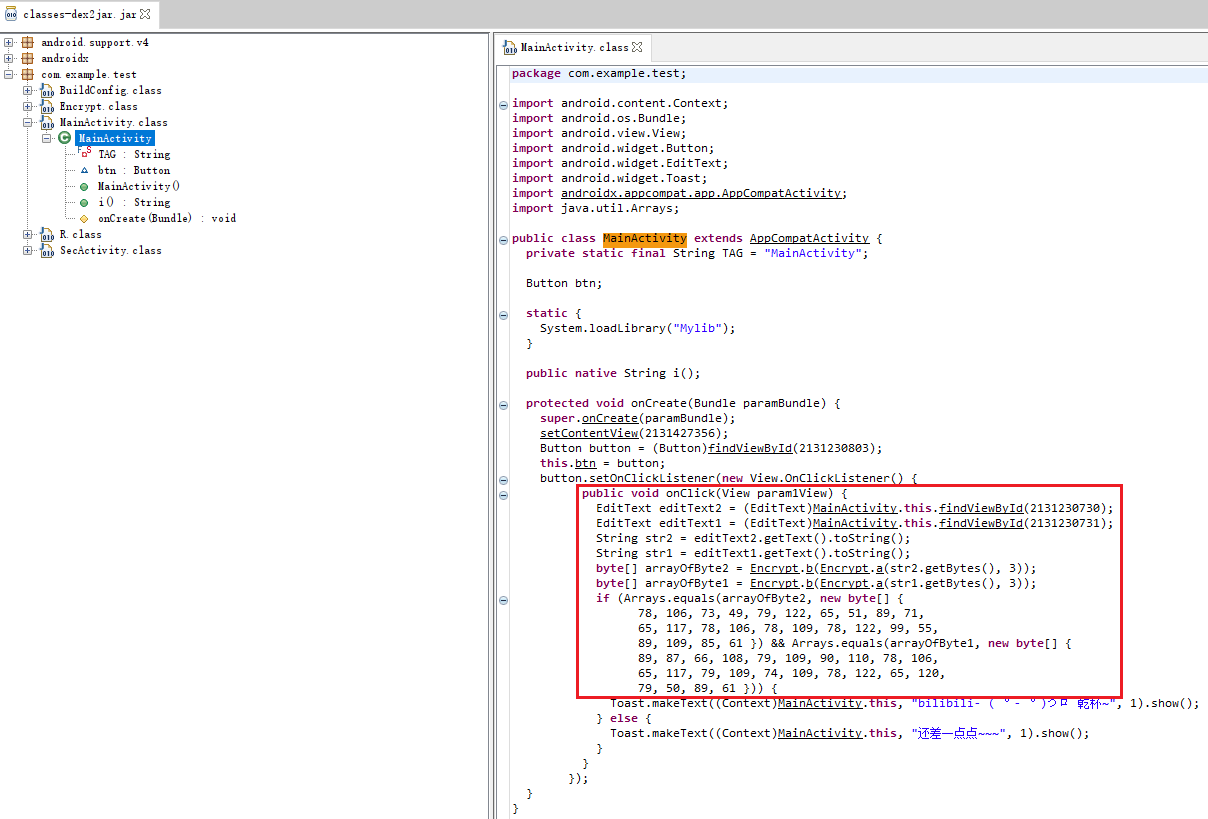Expand the android.support.v4 package

coord(9,43)
